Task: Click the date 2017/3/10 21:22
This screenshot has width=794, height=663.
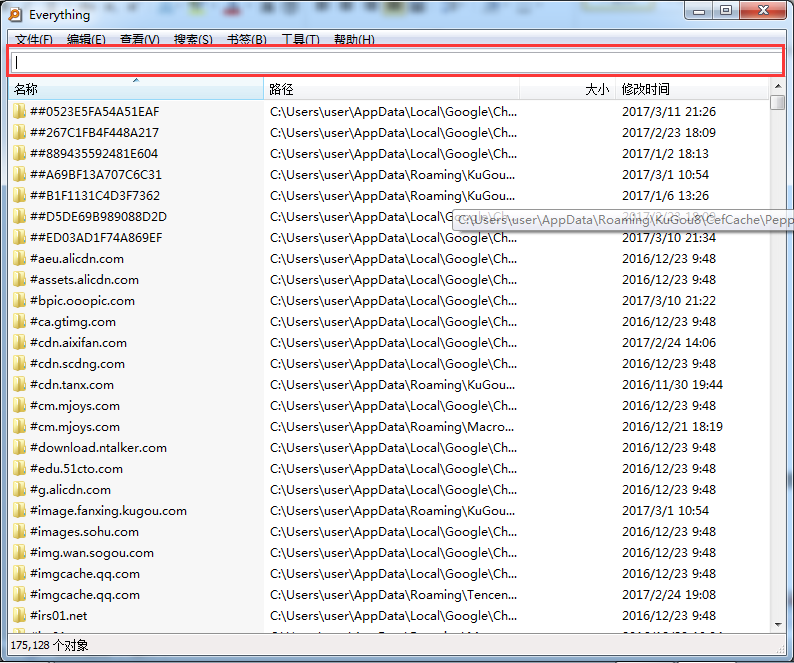Action: (x=669, y=301)
